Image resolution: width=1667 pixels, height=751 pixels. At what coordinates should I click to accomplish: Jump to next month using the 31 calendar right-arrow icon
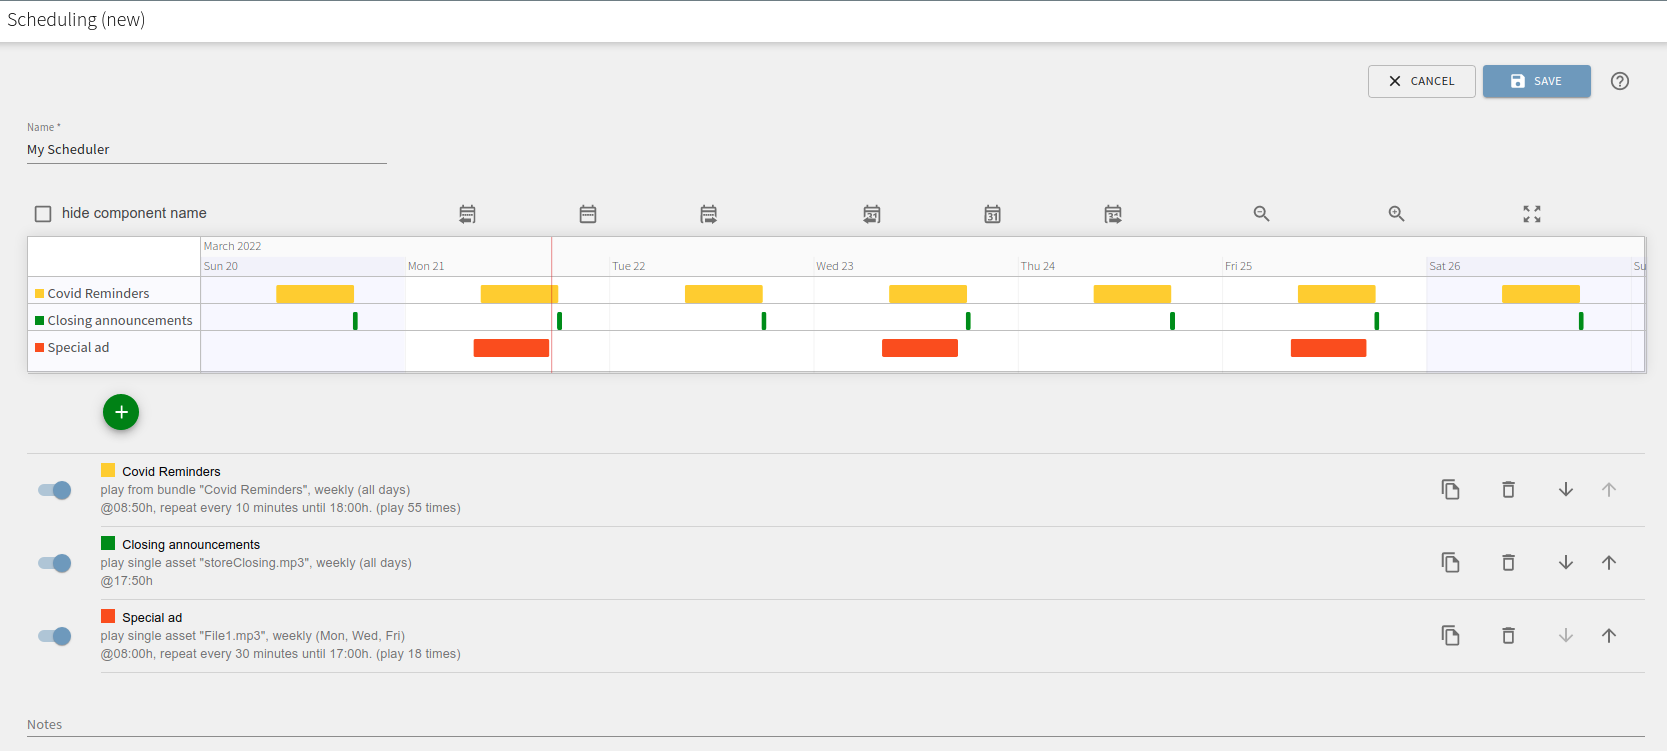[x=1112, y=214]
